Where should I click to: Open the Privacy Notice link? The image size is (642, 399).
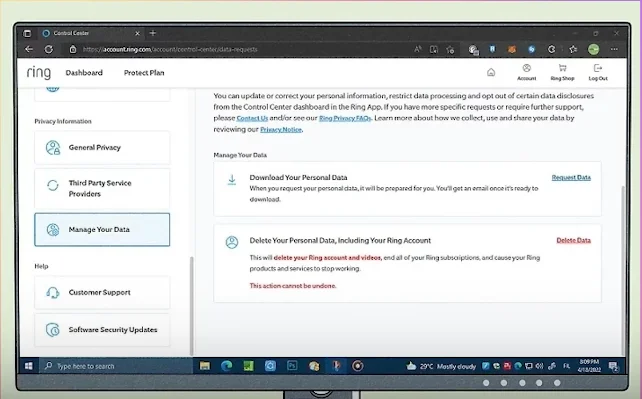click(x=281, y=129)
